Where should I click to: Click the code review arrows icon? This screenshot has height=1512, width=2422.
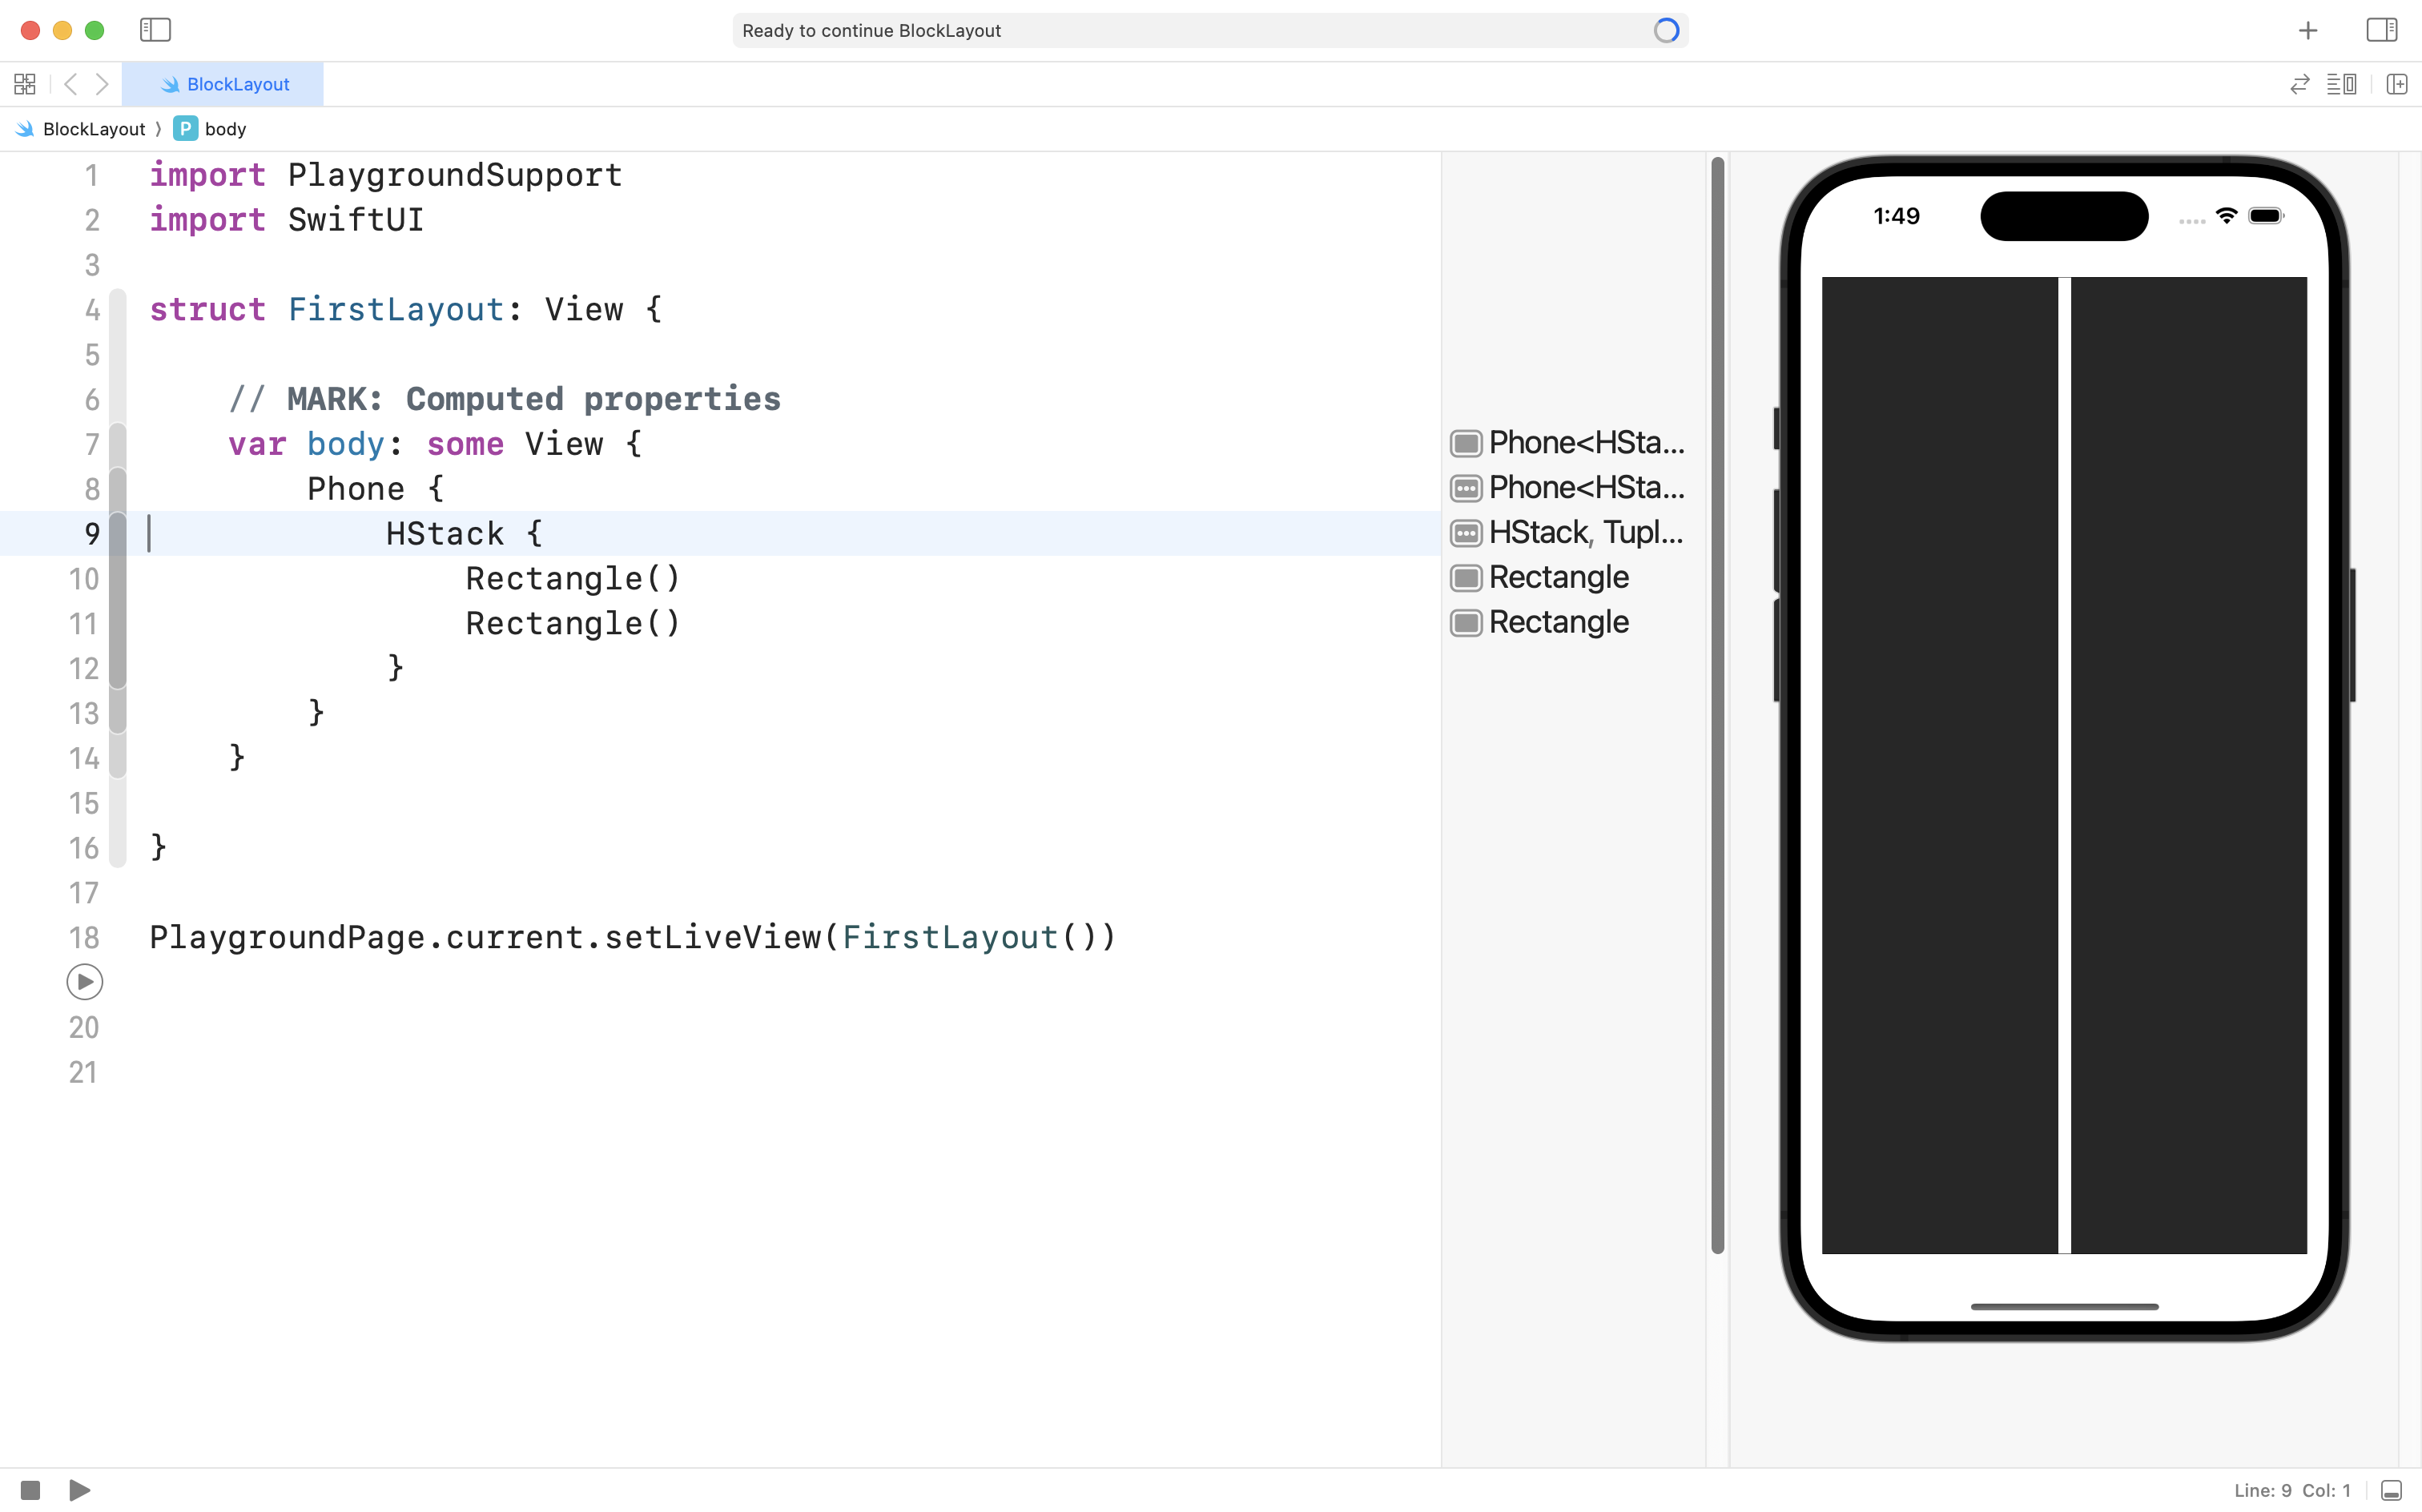[2299, 84]
